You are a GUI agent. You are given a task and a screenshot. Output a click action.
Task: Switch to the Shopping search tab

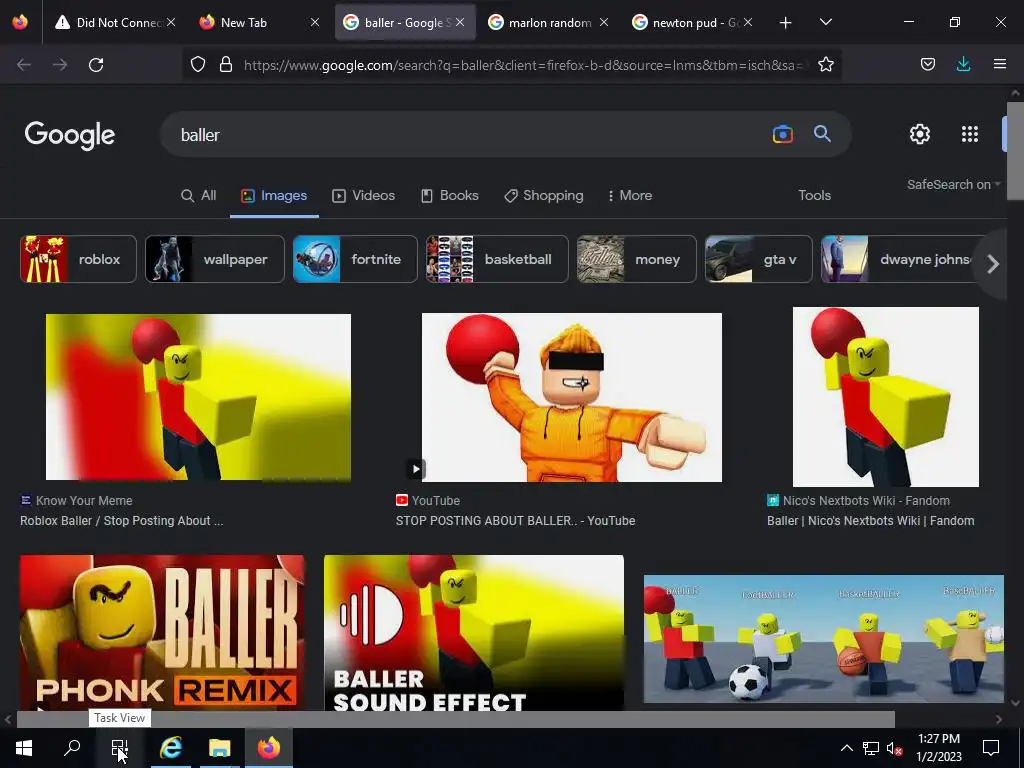tap(543, 195)
